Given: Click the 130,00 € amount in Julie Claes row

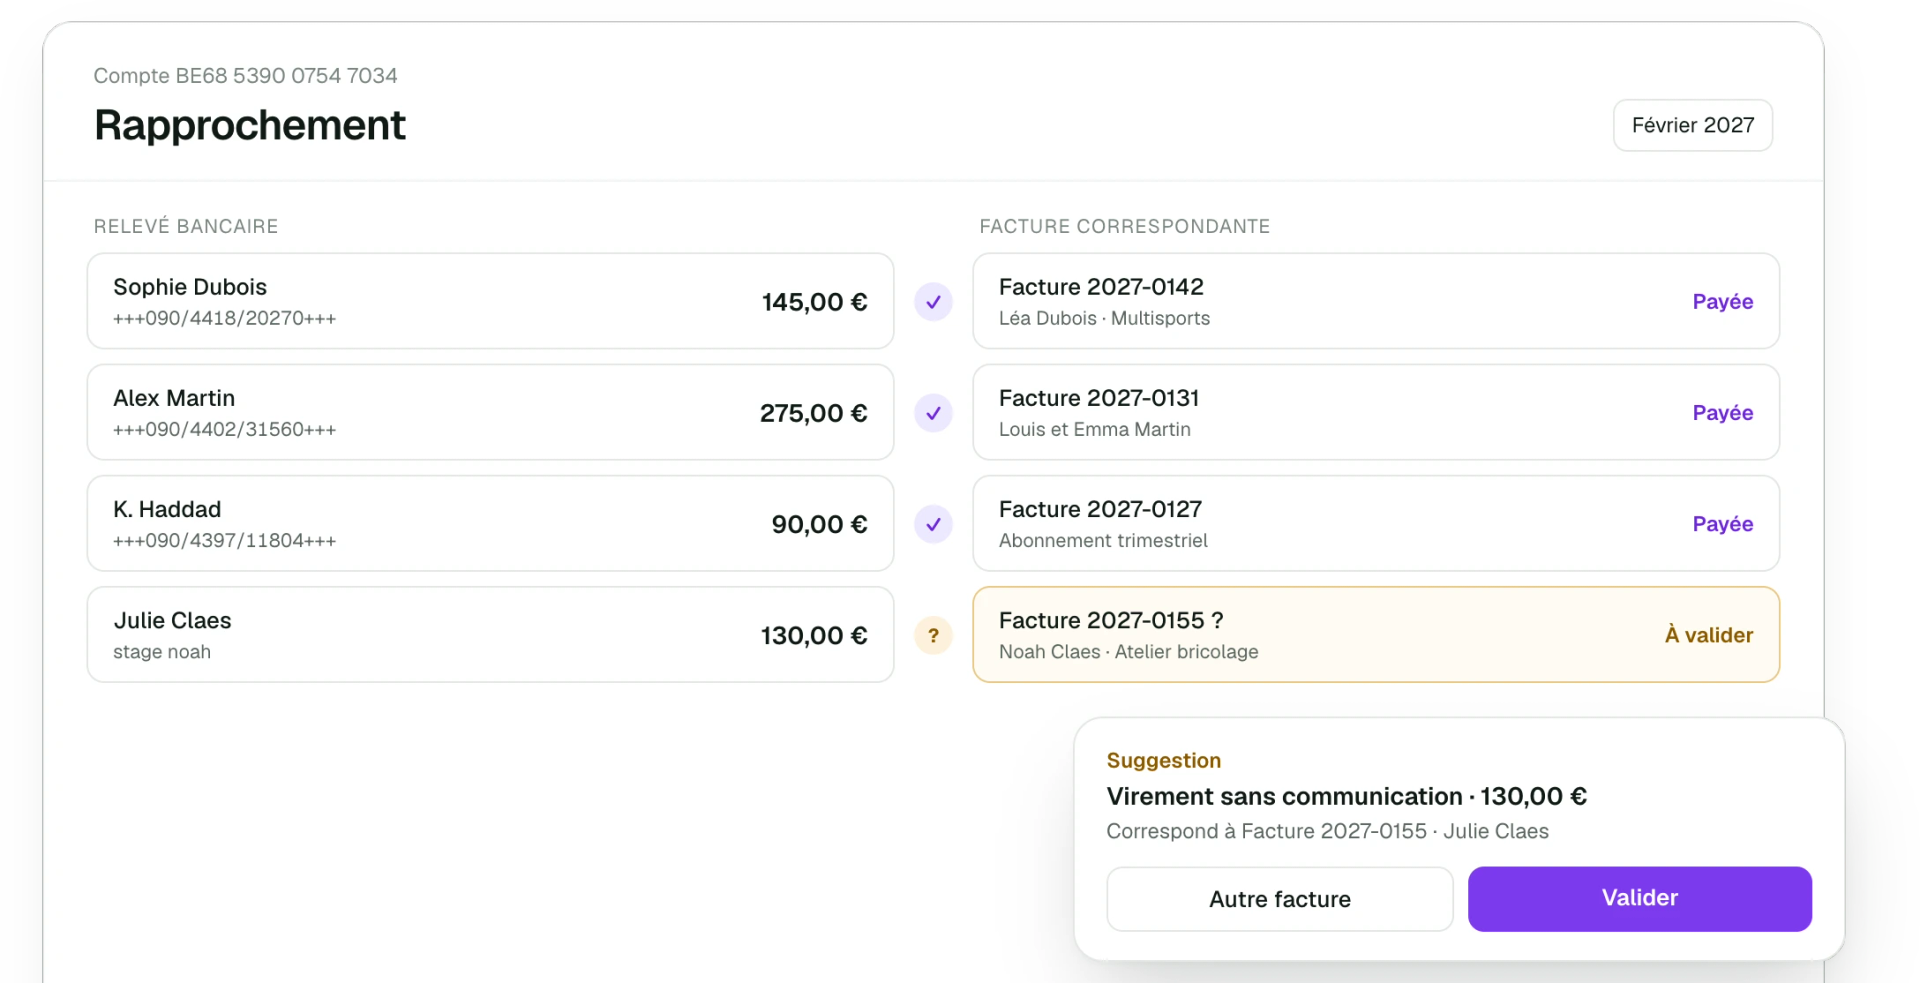Looking at the screenshot, I should 814,635.
